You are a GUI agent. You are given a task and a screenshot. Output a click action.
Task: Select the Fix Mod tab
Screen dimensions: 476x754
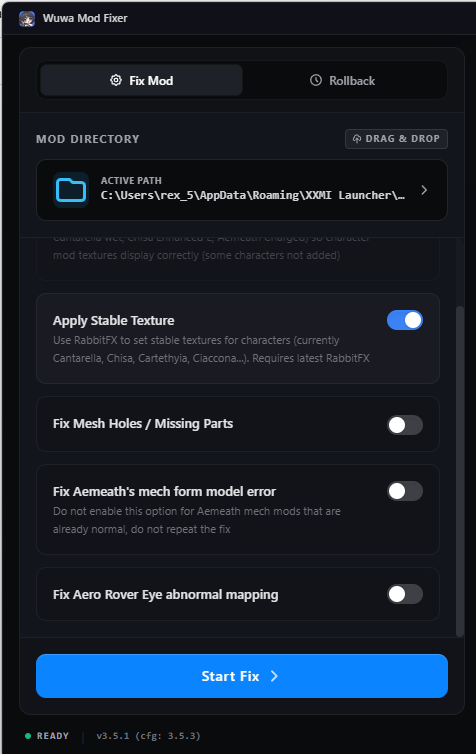tap(141, 80)
